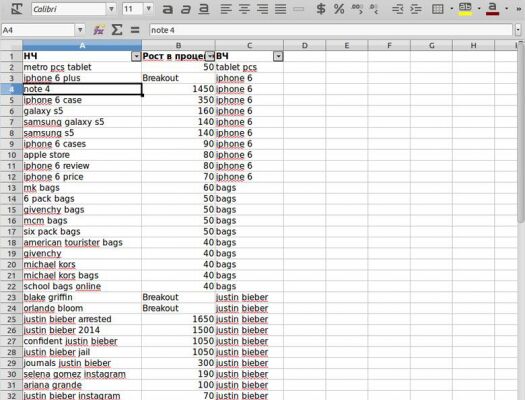Select the cell with value 1650
Screen dimensions: 525x400
[178, 319]
